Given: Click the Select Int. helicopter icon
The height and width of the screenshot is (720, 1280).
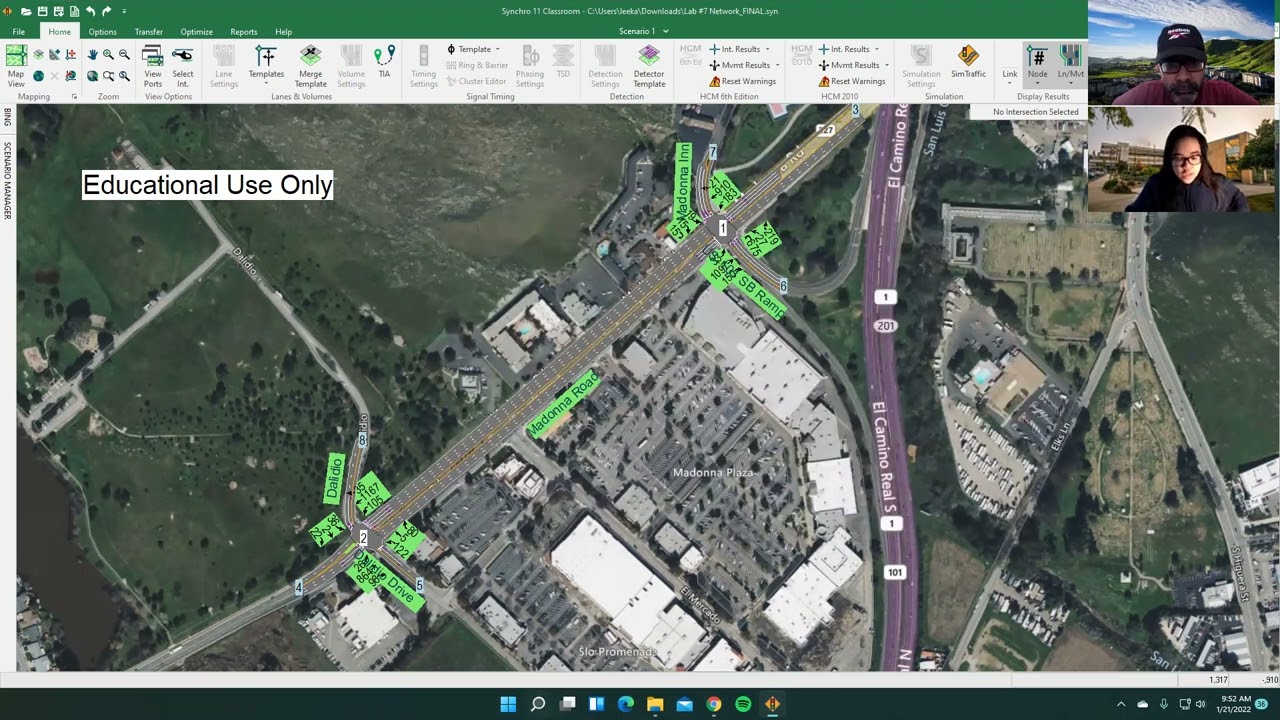Looking at the screenshot, I should pos(183,66).
